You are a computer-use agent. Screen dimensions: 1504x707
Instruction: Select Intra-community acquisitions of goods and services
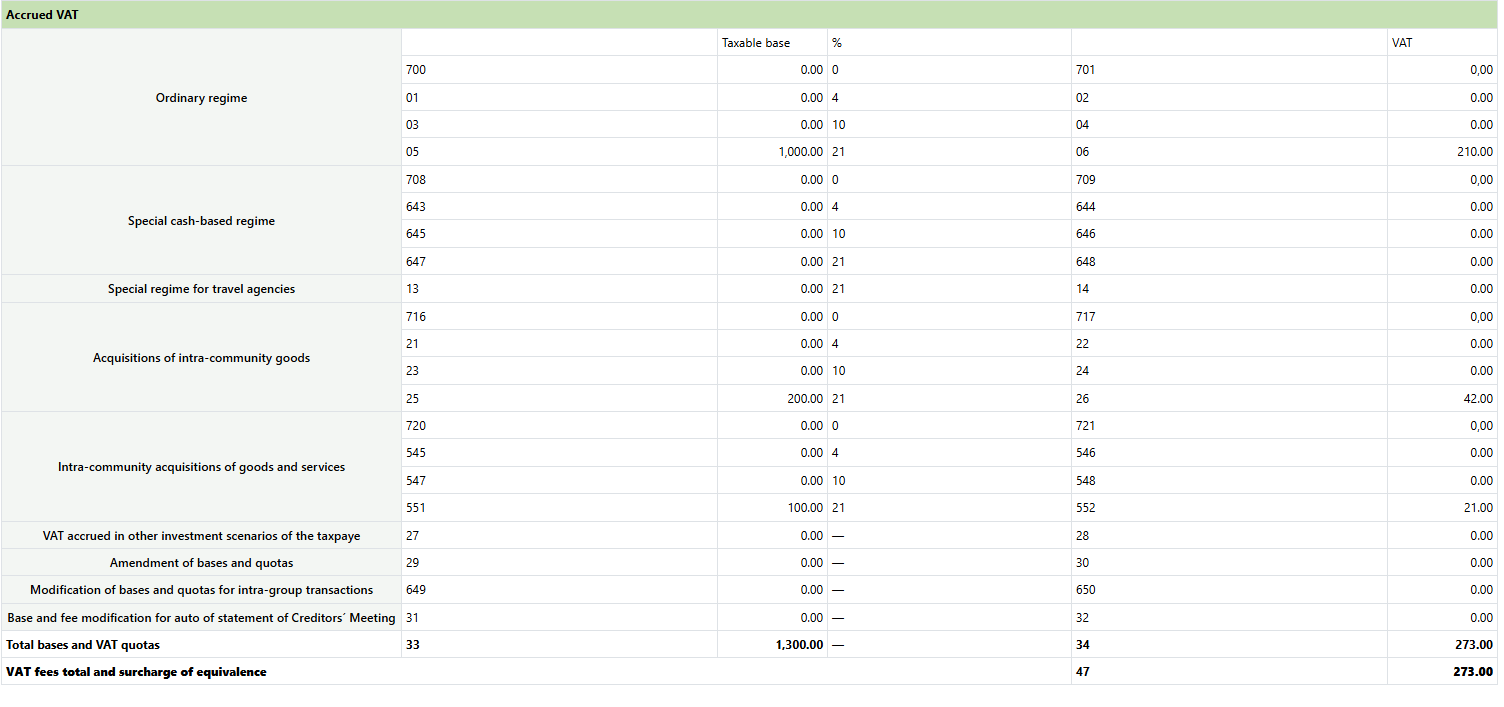[201, 467]
